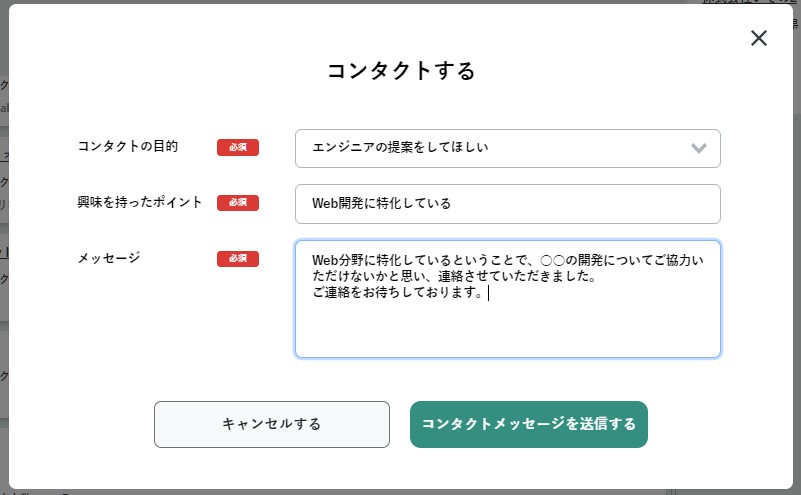Click the メッセージ label
The image size is (801, 495).
point(109,258)
